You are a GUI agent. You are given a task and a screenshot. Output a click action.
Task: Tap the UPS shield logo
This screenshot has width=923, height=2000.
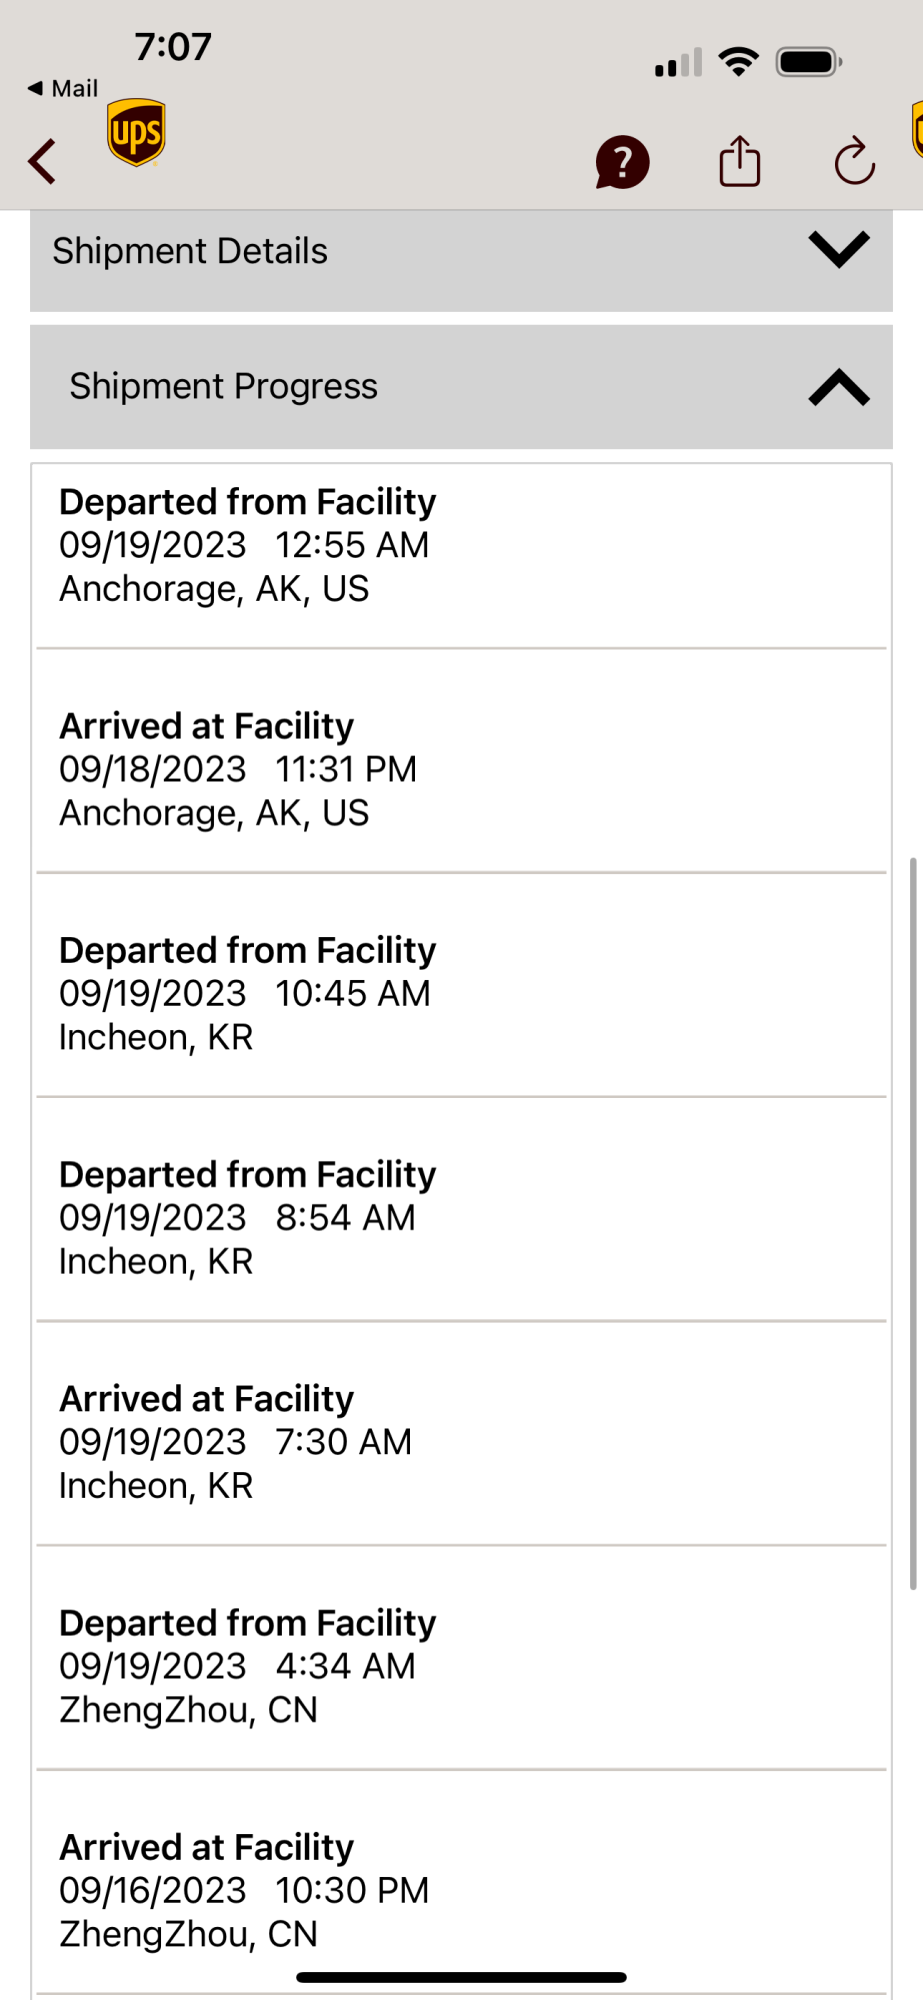tap(136, 132)
